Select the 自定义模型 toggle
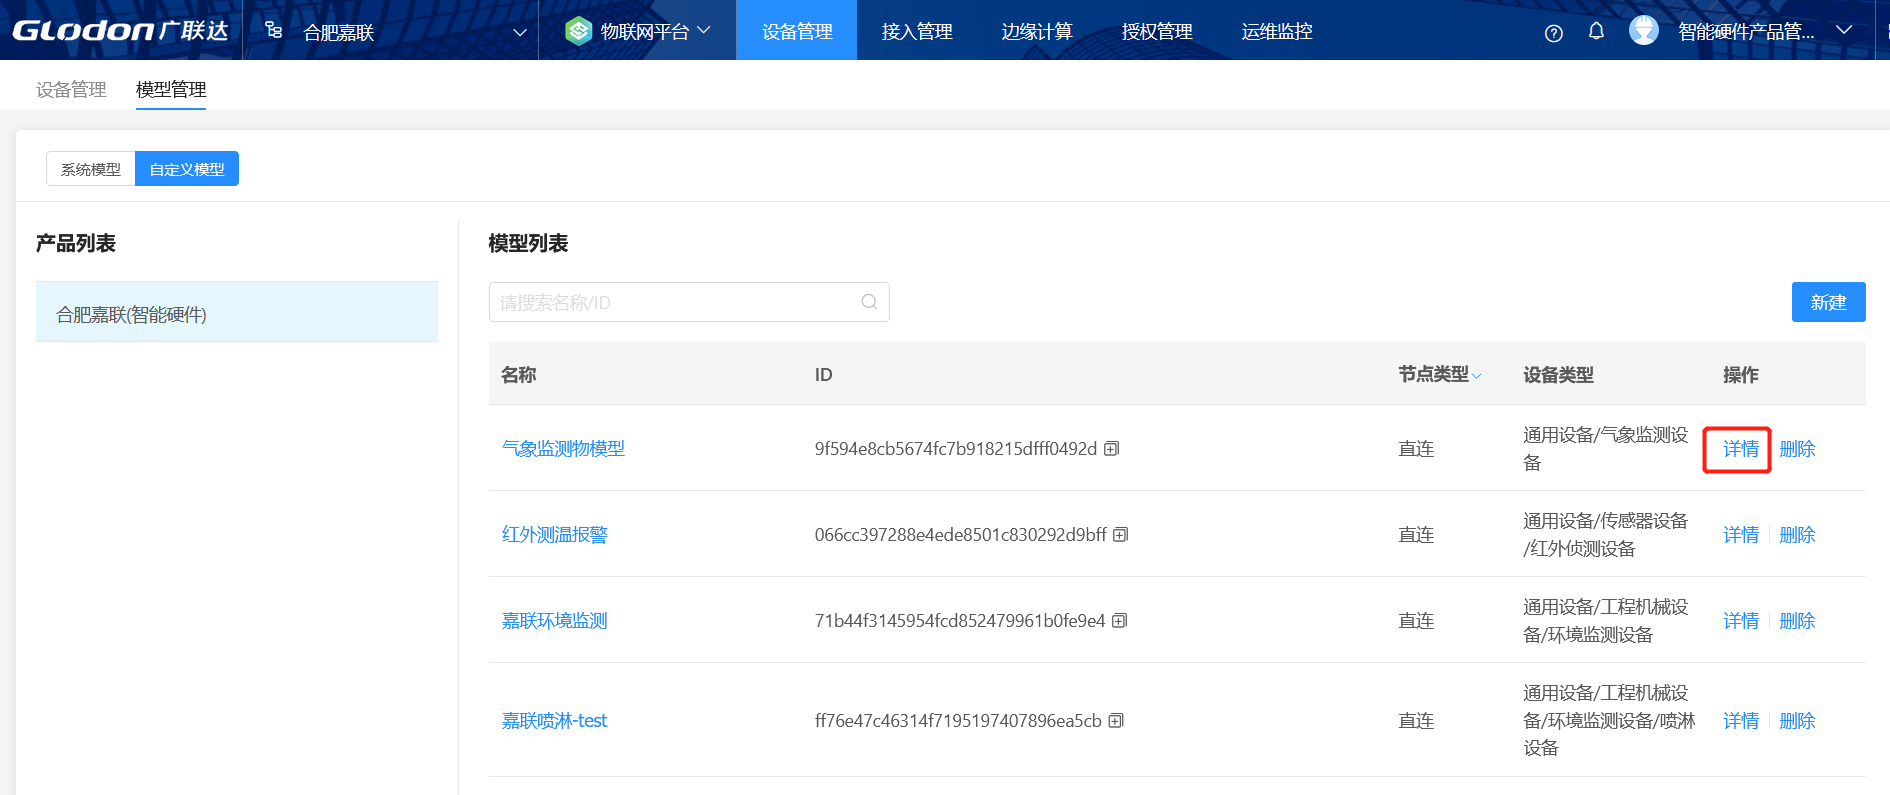This screenshot has width=1890, height=795. (187, 169)
